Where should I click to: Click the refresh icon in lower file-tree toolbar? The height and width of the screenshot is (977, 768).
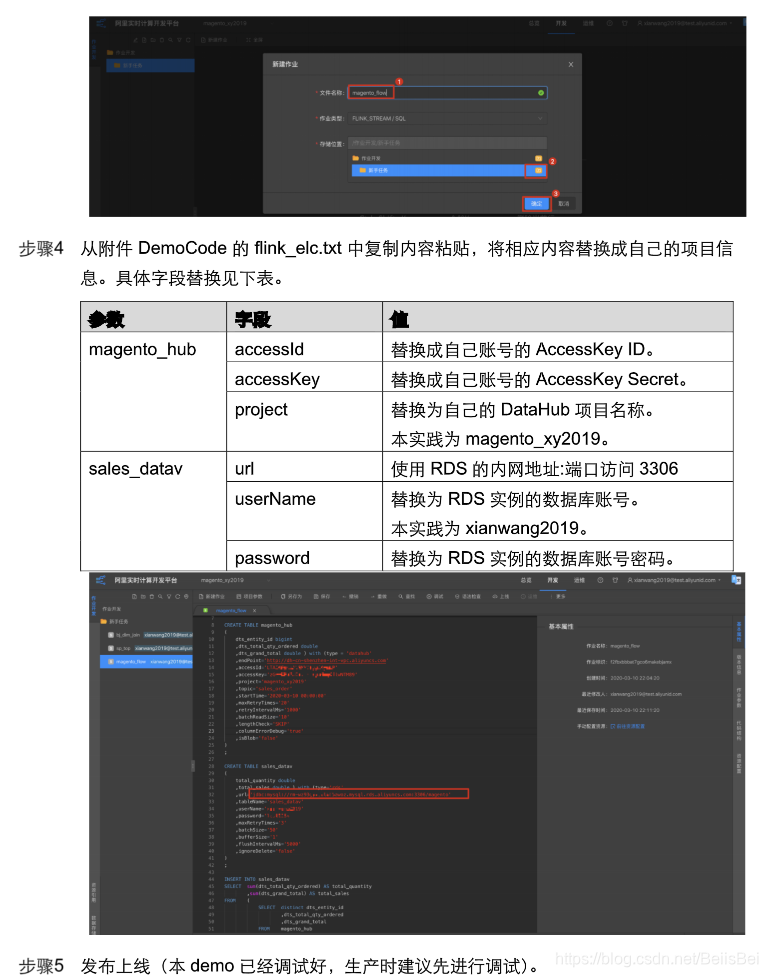click(x=177, y=596)
